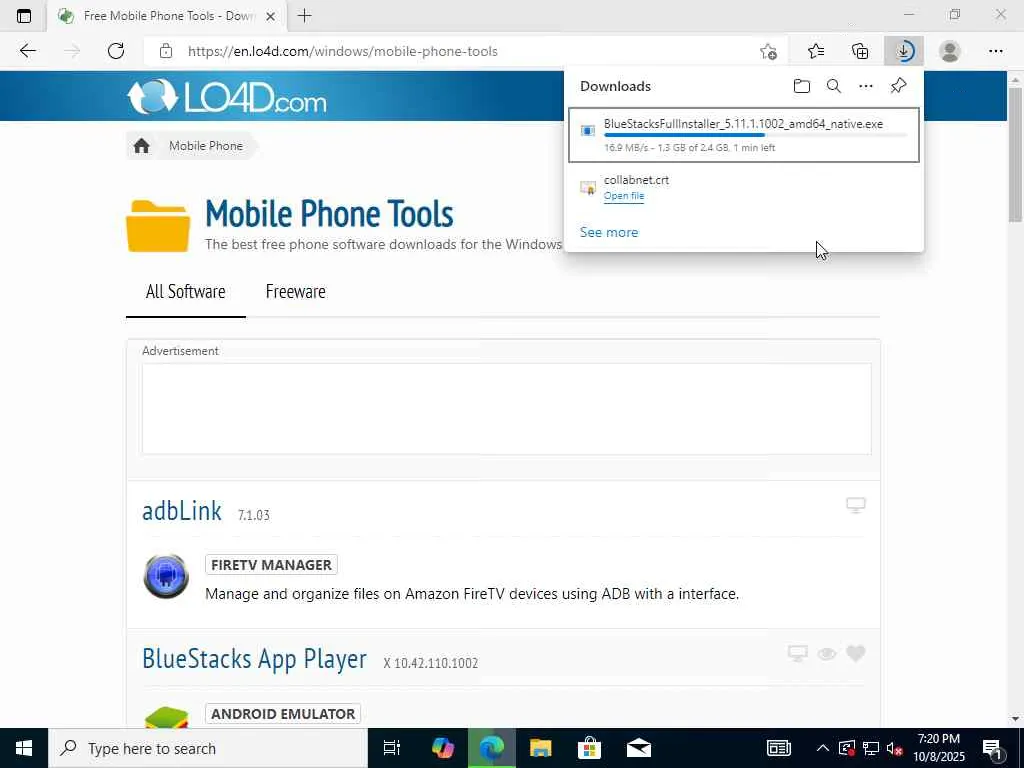Open the Mobile Phone breadcrumb
Screen dimensions: 1024x768
point(206,146)
